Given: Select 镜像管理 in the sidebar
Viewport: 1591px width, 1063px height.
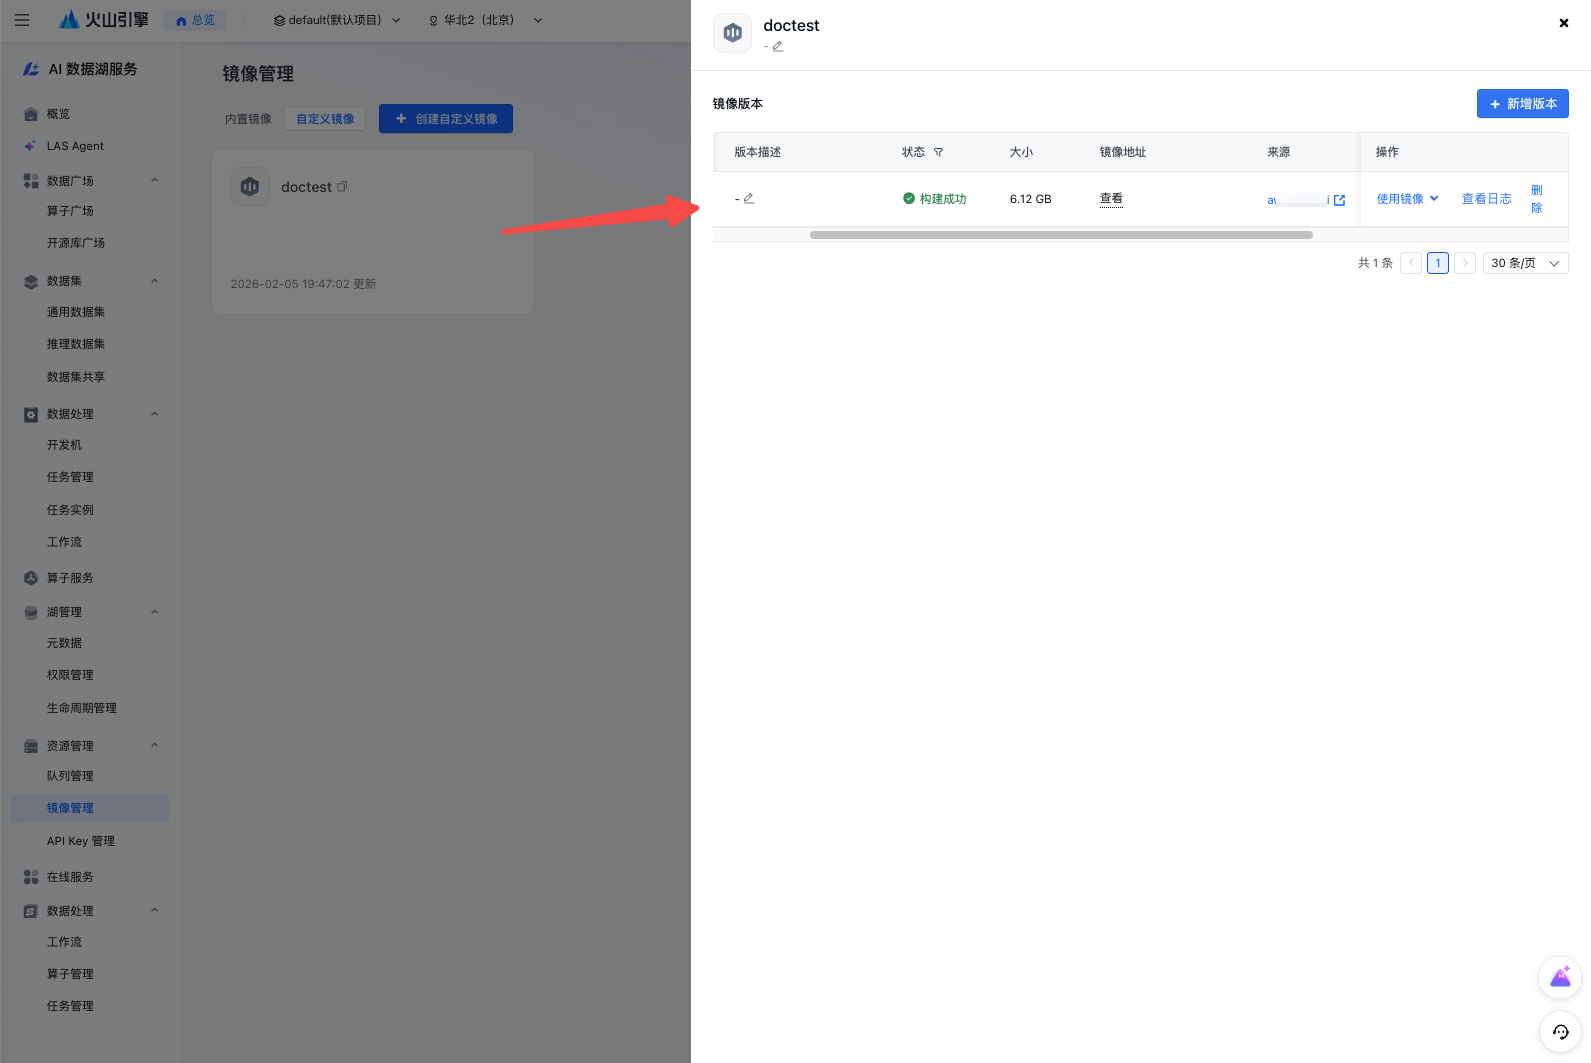Looking at the screenshot, I should 90,808.
